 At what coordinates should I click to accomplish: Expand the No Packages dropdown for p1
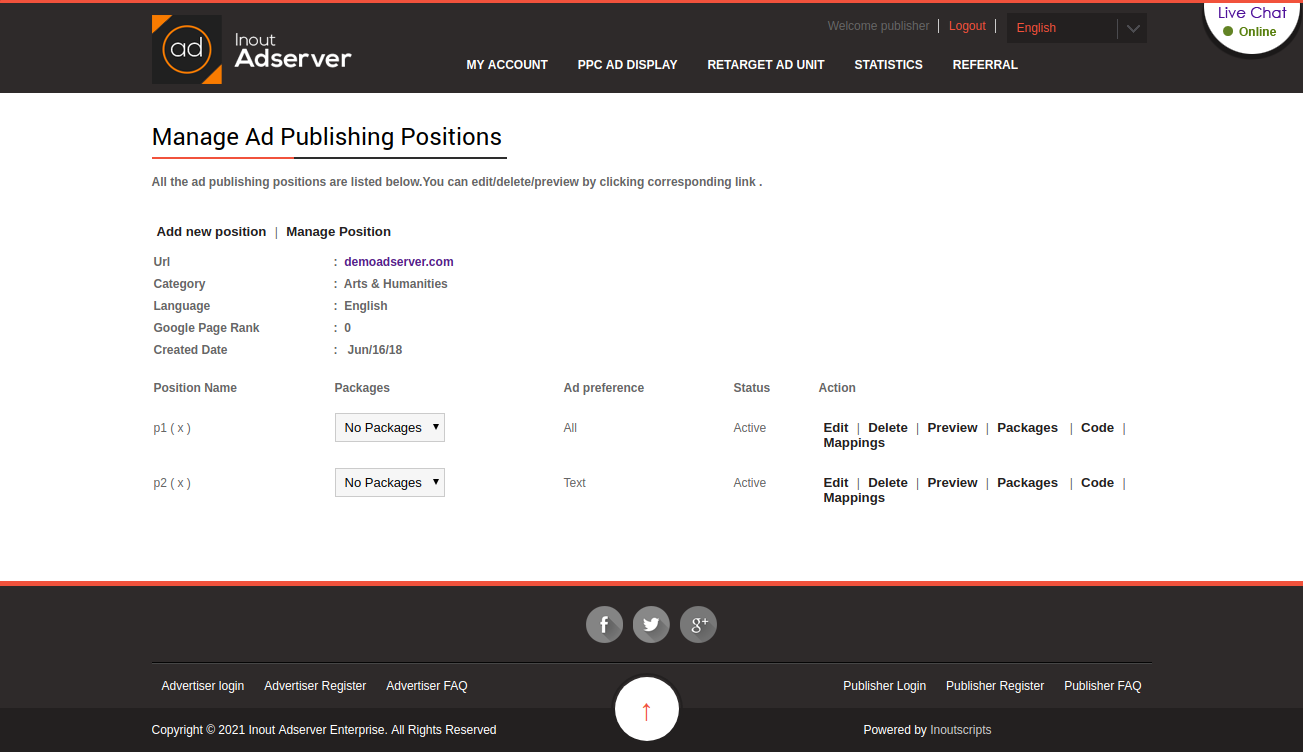click(x=389, y=427)
